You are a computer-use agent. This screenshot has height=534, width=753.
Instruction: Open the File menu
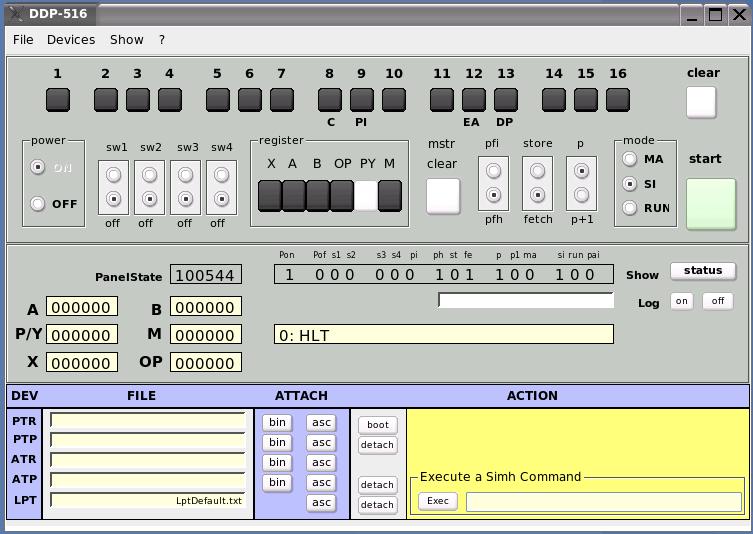click(x=23, y=40)
